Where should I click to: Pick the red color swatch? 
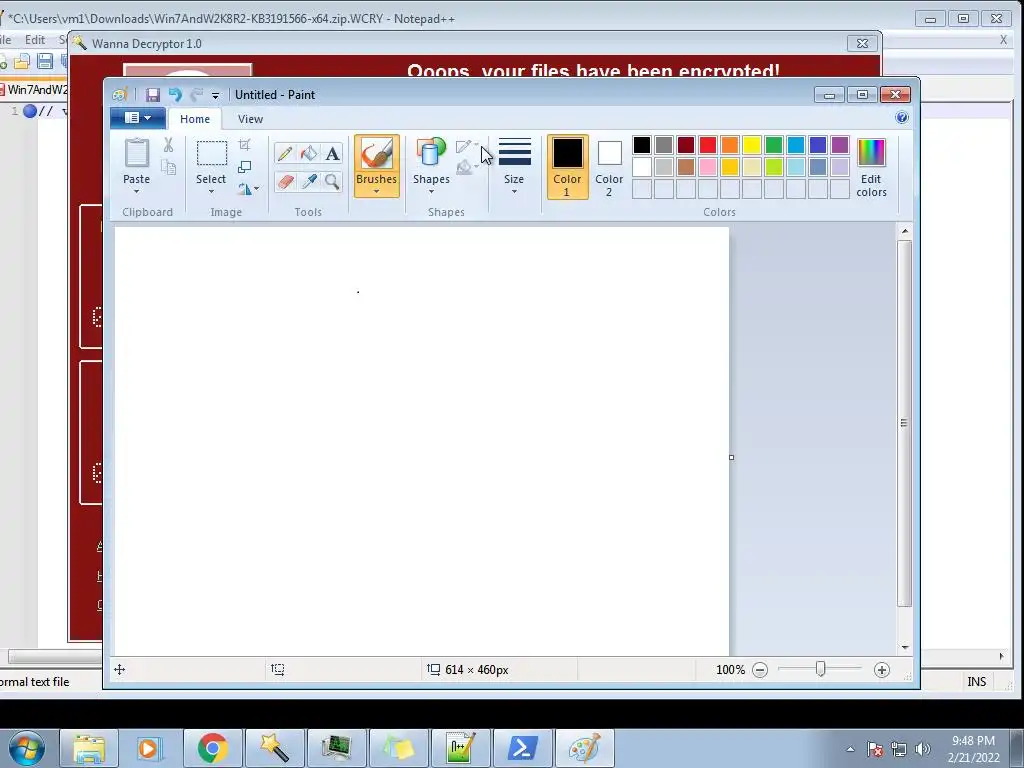click(x=708, y=145)
